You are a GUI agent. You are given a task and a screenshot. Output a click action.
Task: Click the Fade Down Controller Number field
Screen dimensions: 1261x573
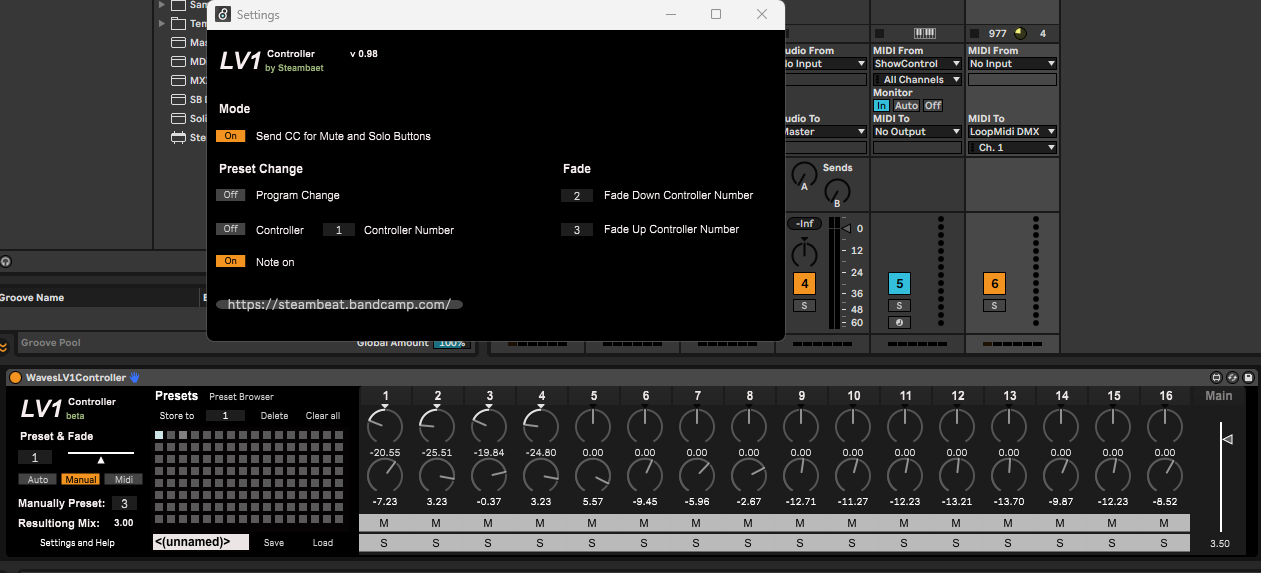click(577, 196)
